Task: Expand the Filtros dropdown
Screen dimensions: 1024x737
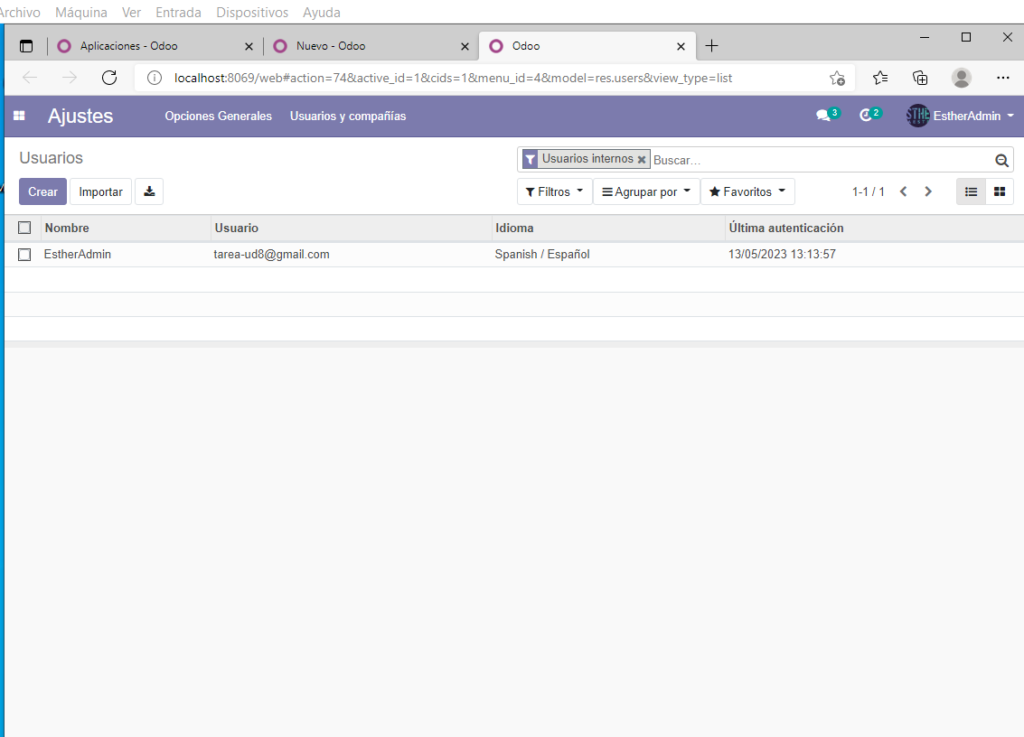Action: click(x=554, y=192)
